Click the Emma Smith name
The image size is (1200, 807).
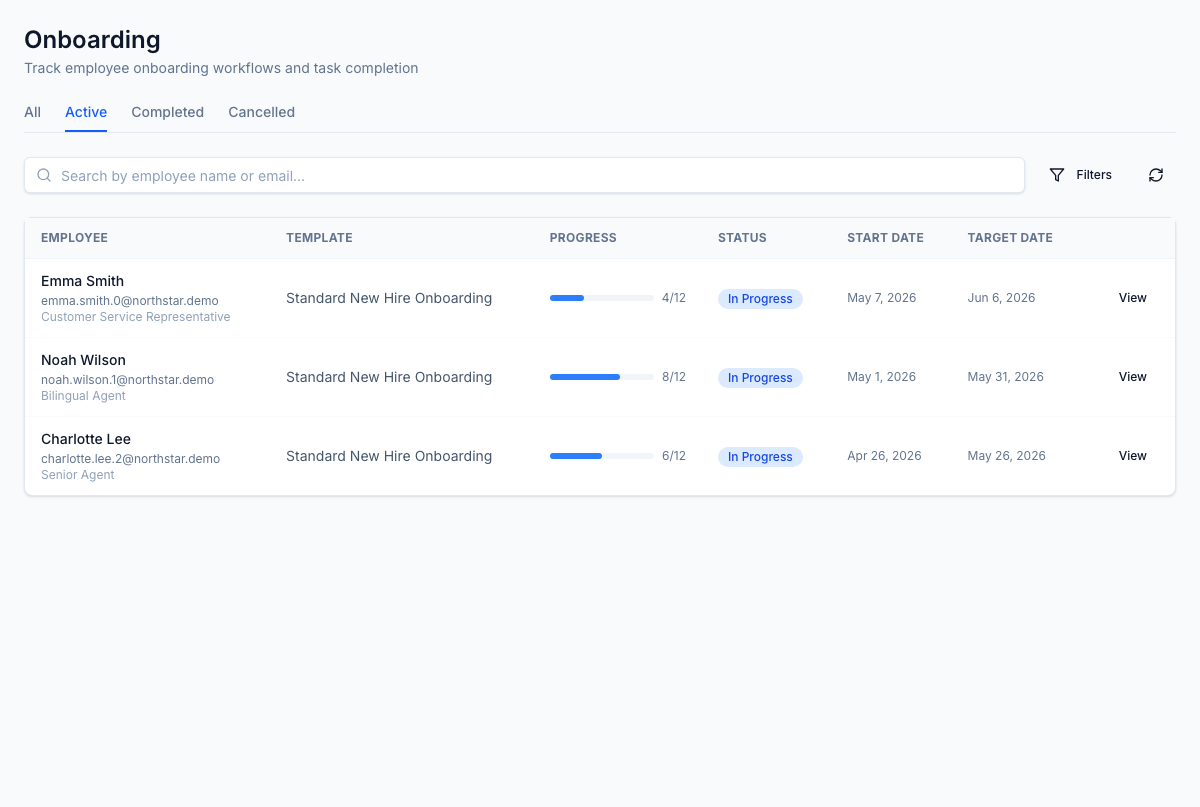tap(82, 281)
